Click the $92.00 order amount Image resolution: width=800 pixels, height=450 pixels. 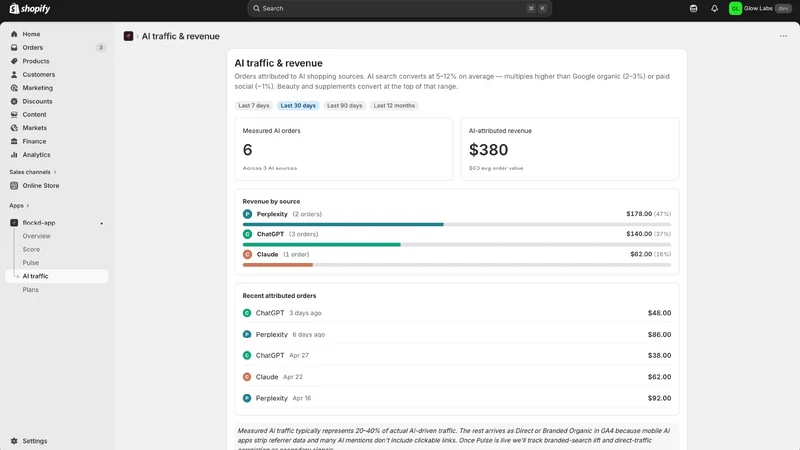point(659,398)
